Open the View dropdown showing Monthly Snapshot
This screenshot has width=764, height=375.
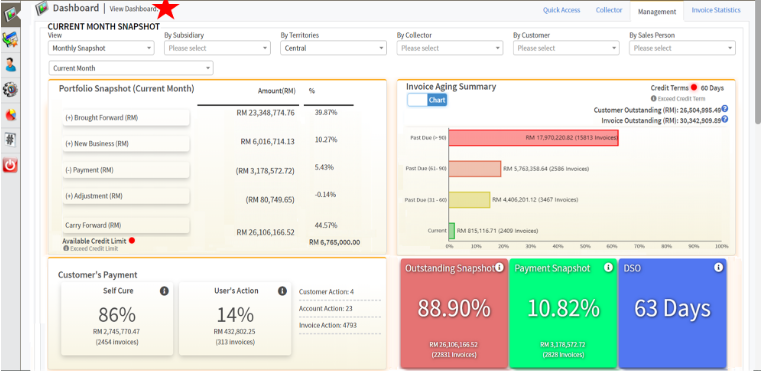pyautogui.click(x=101, y=48)
